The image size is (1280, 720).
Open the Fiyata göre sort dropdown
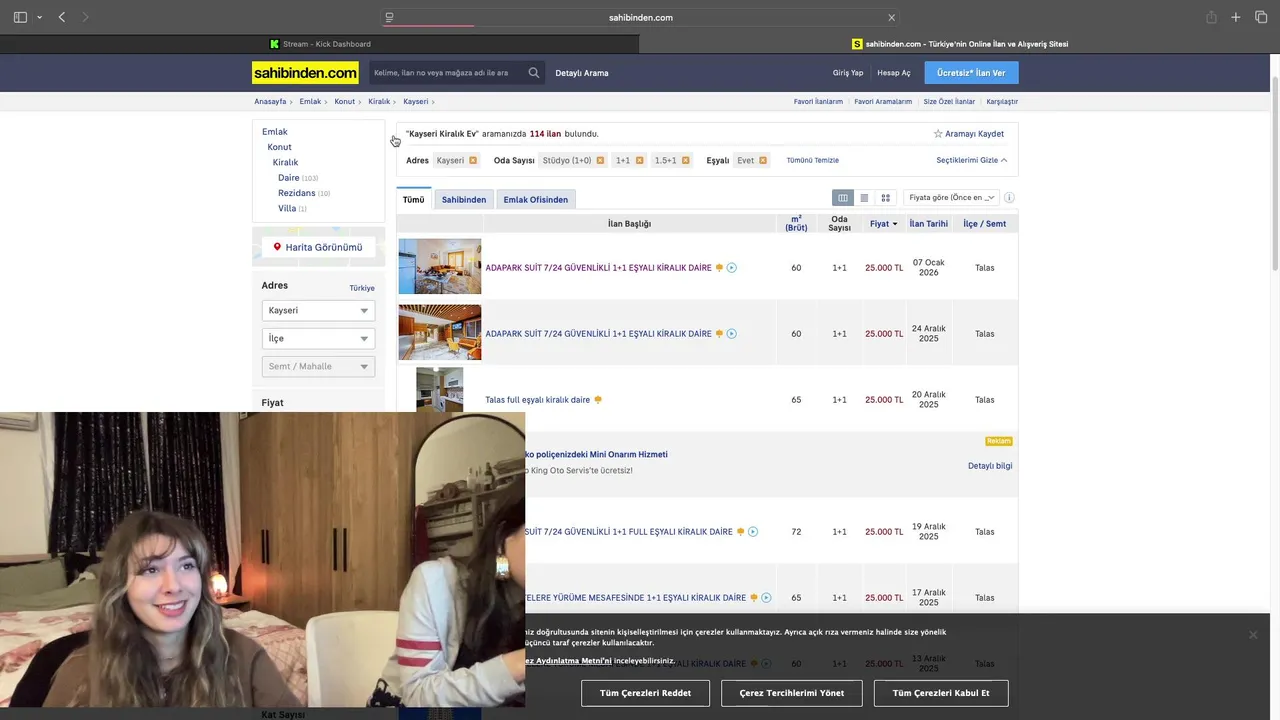[x=951, y=198]
